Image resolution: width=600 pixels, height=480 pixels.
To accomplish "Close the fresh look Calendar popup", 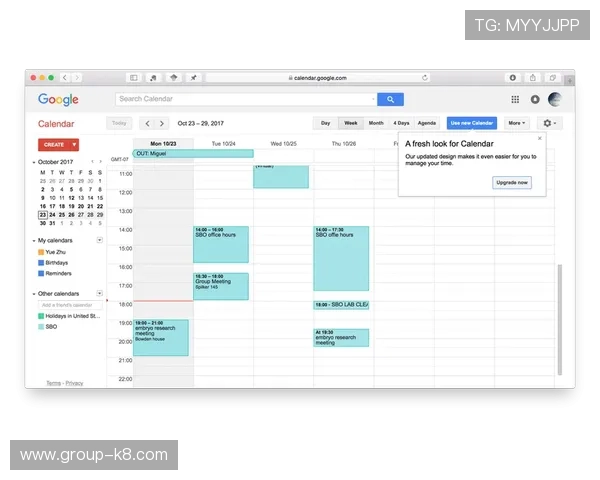I will click(540, 138).
